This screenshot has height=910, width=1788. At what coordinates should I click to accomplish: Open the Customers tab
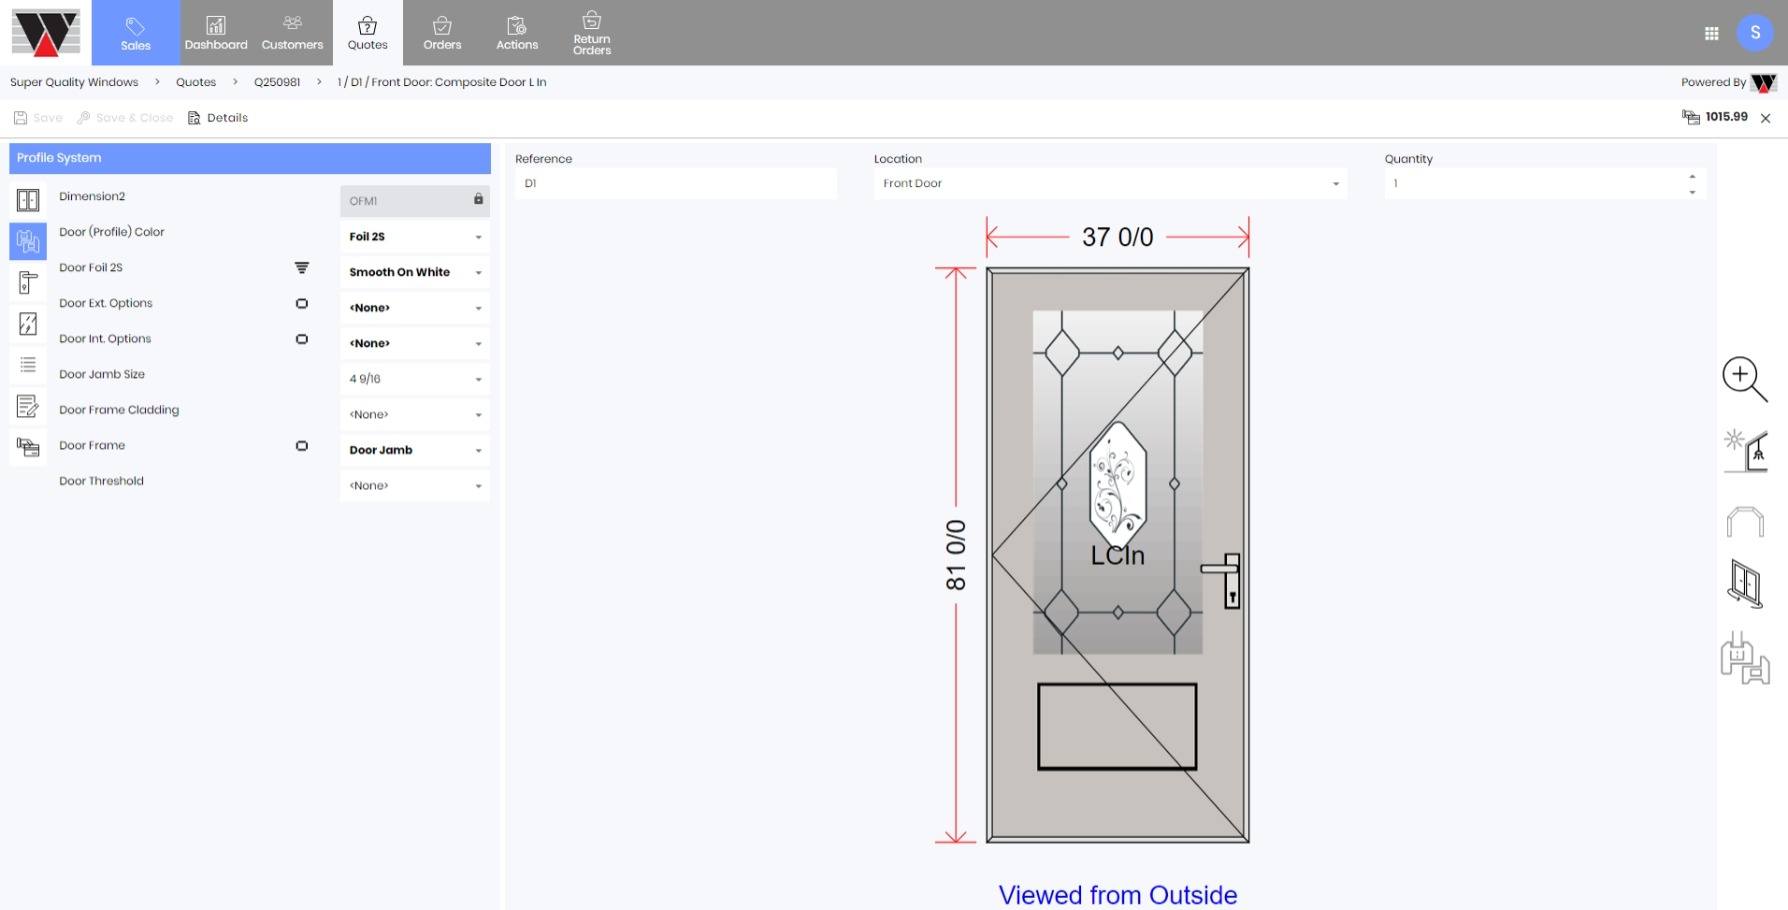pyautogui.click(x=292, y=33)
